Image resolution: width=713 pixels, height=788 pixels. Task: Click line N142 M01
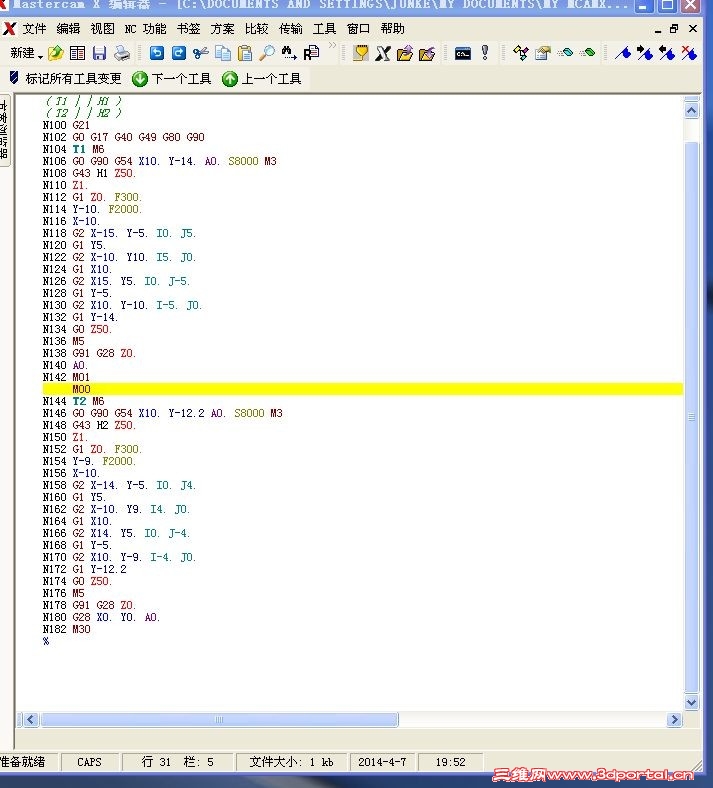click(x=66, y=377)
